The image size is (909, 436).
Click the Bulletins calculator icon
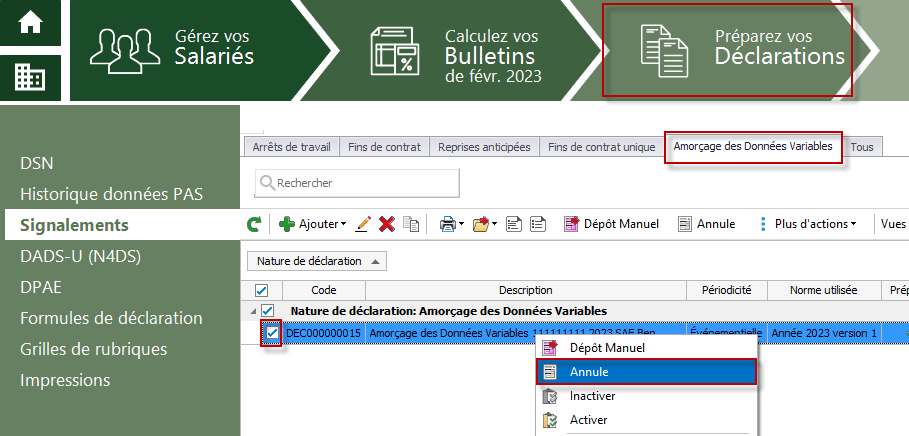pos(395,51)
